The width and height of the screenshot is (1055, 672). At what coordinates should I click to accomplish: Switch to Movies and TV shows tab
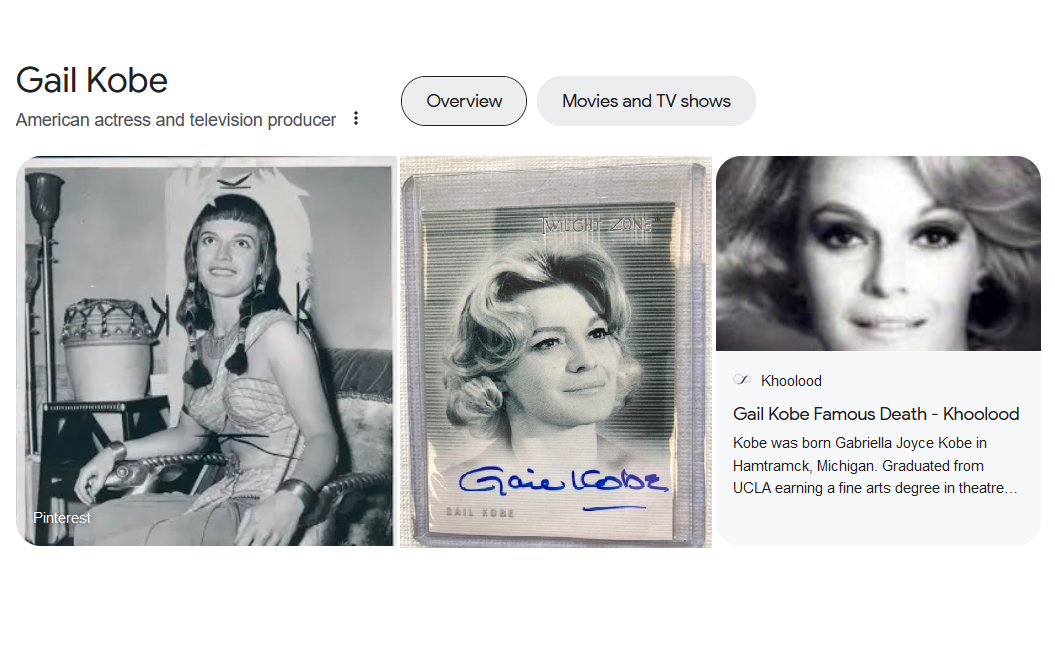[x=646, y=101]
